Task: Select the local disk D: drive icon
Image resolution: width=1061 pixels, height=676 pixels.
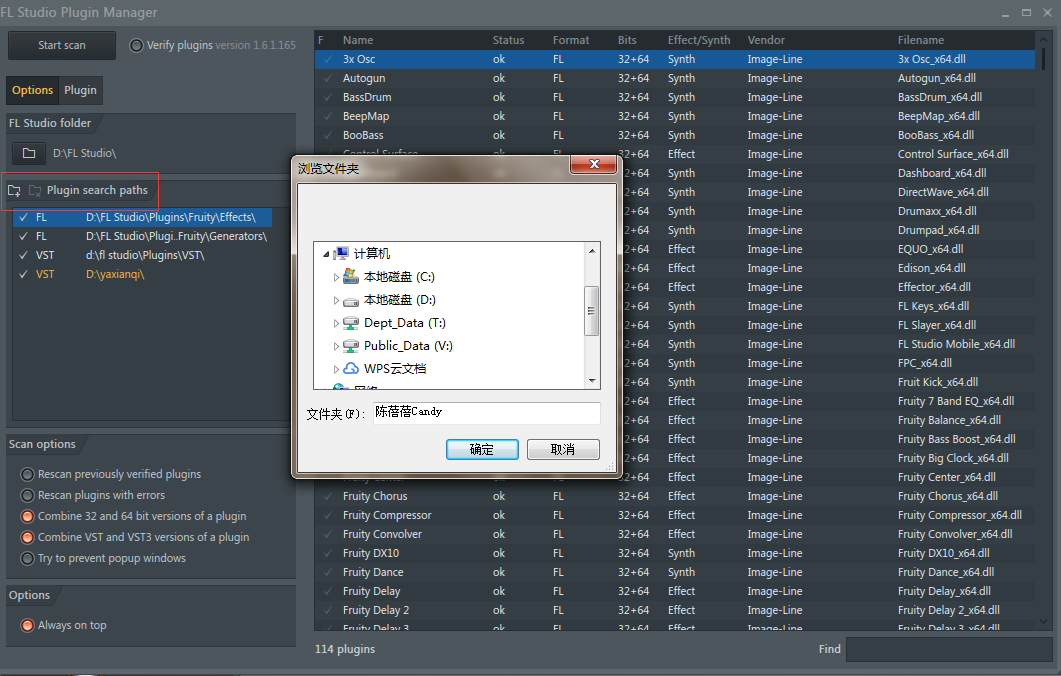Action: pyautogui.click(x=351, y=300)
